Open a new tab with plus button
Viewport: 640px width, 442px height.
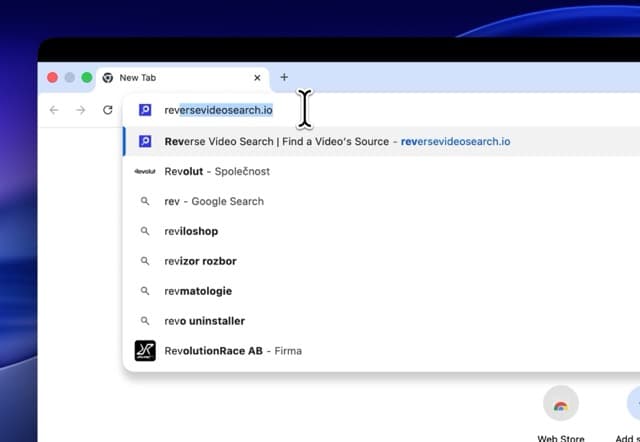(x=284, y=77)
